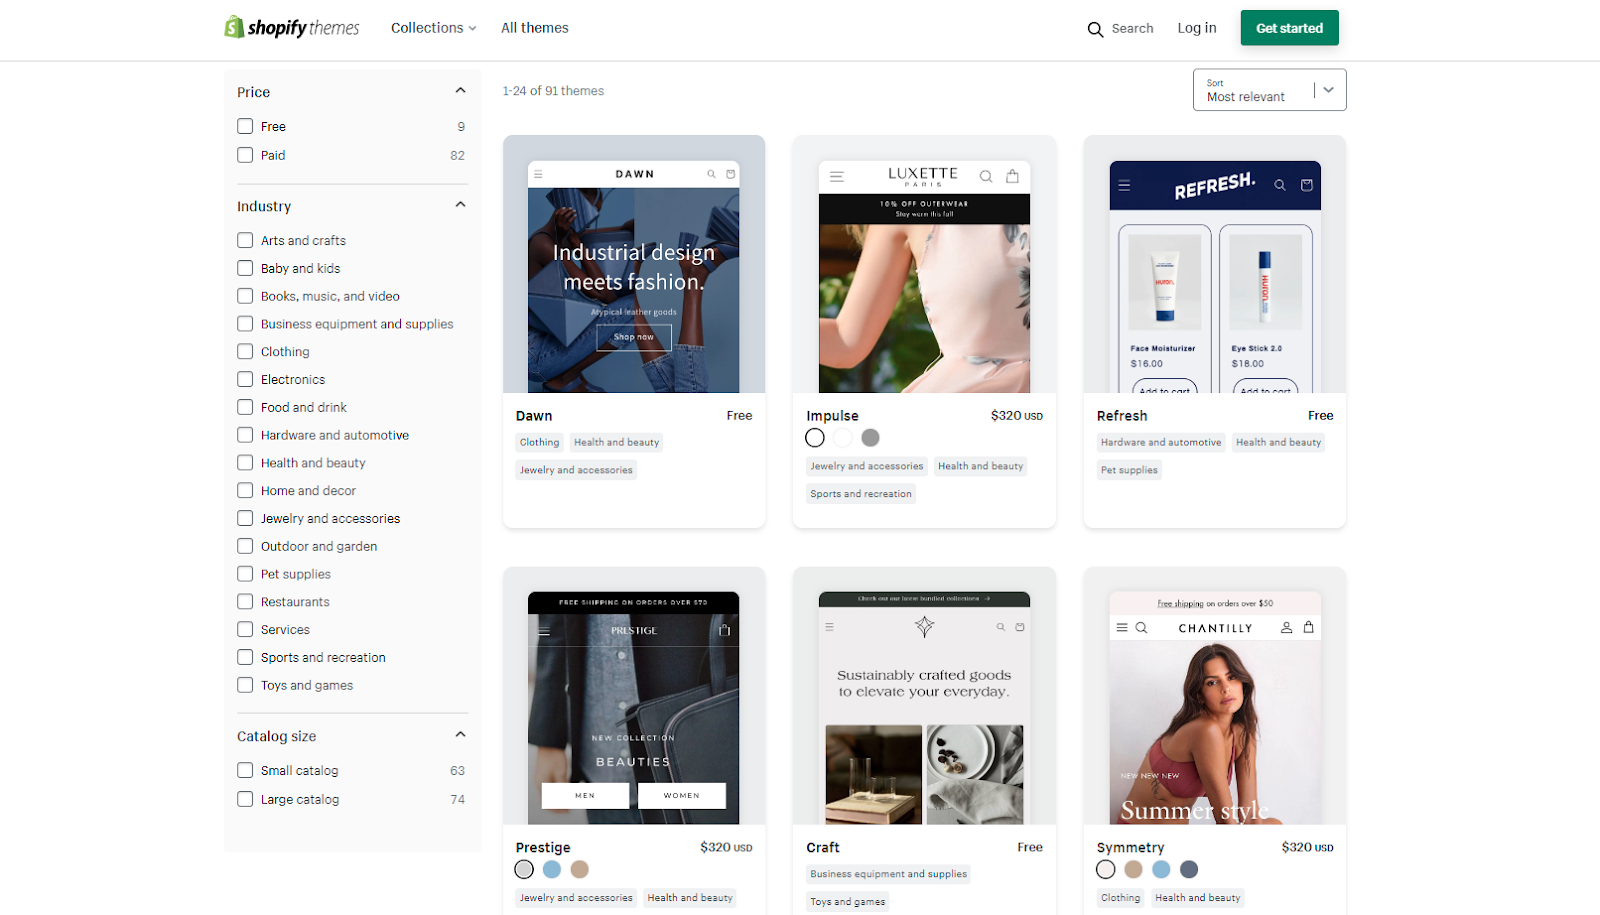
Task: Open the Dawn theme details
Action: (x=534, y=415)
